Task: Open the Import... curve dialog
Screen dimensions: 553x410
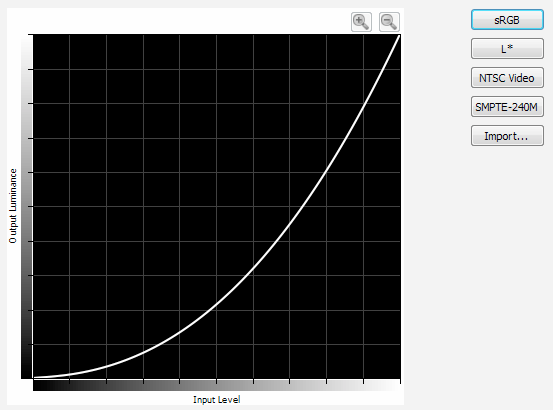Action: pyautogui.click(x=507, y=135)
